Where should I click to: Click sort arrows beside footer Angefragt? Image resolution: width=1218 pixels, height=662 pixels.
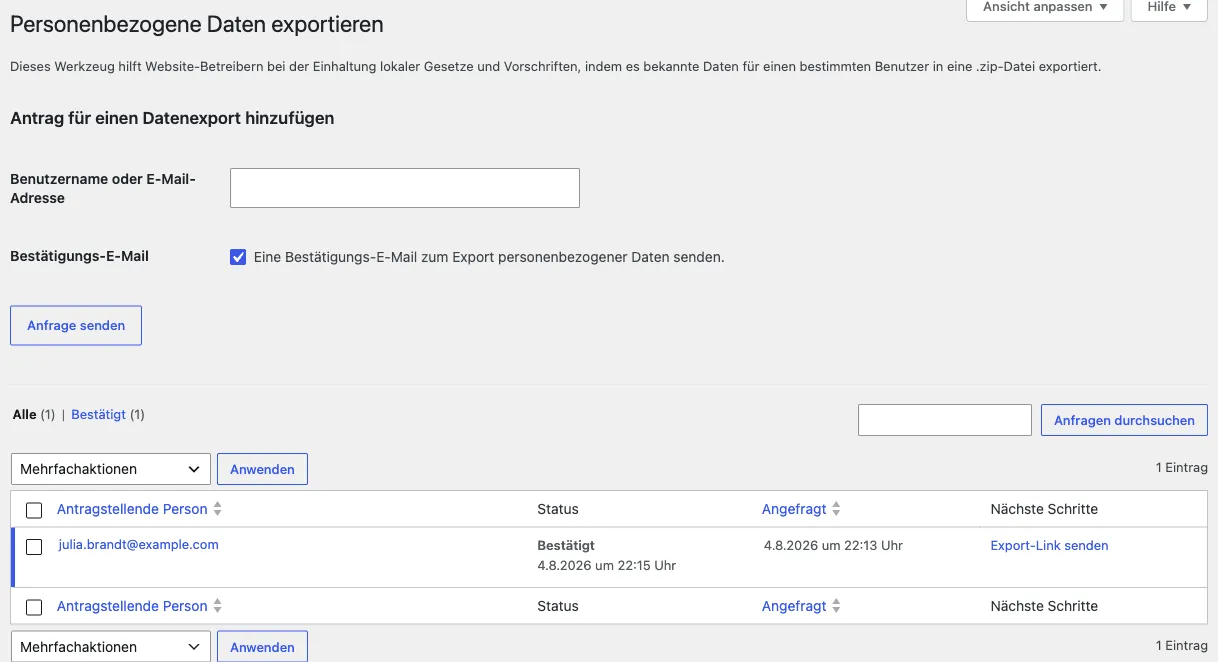[x=836, y=606]
